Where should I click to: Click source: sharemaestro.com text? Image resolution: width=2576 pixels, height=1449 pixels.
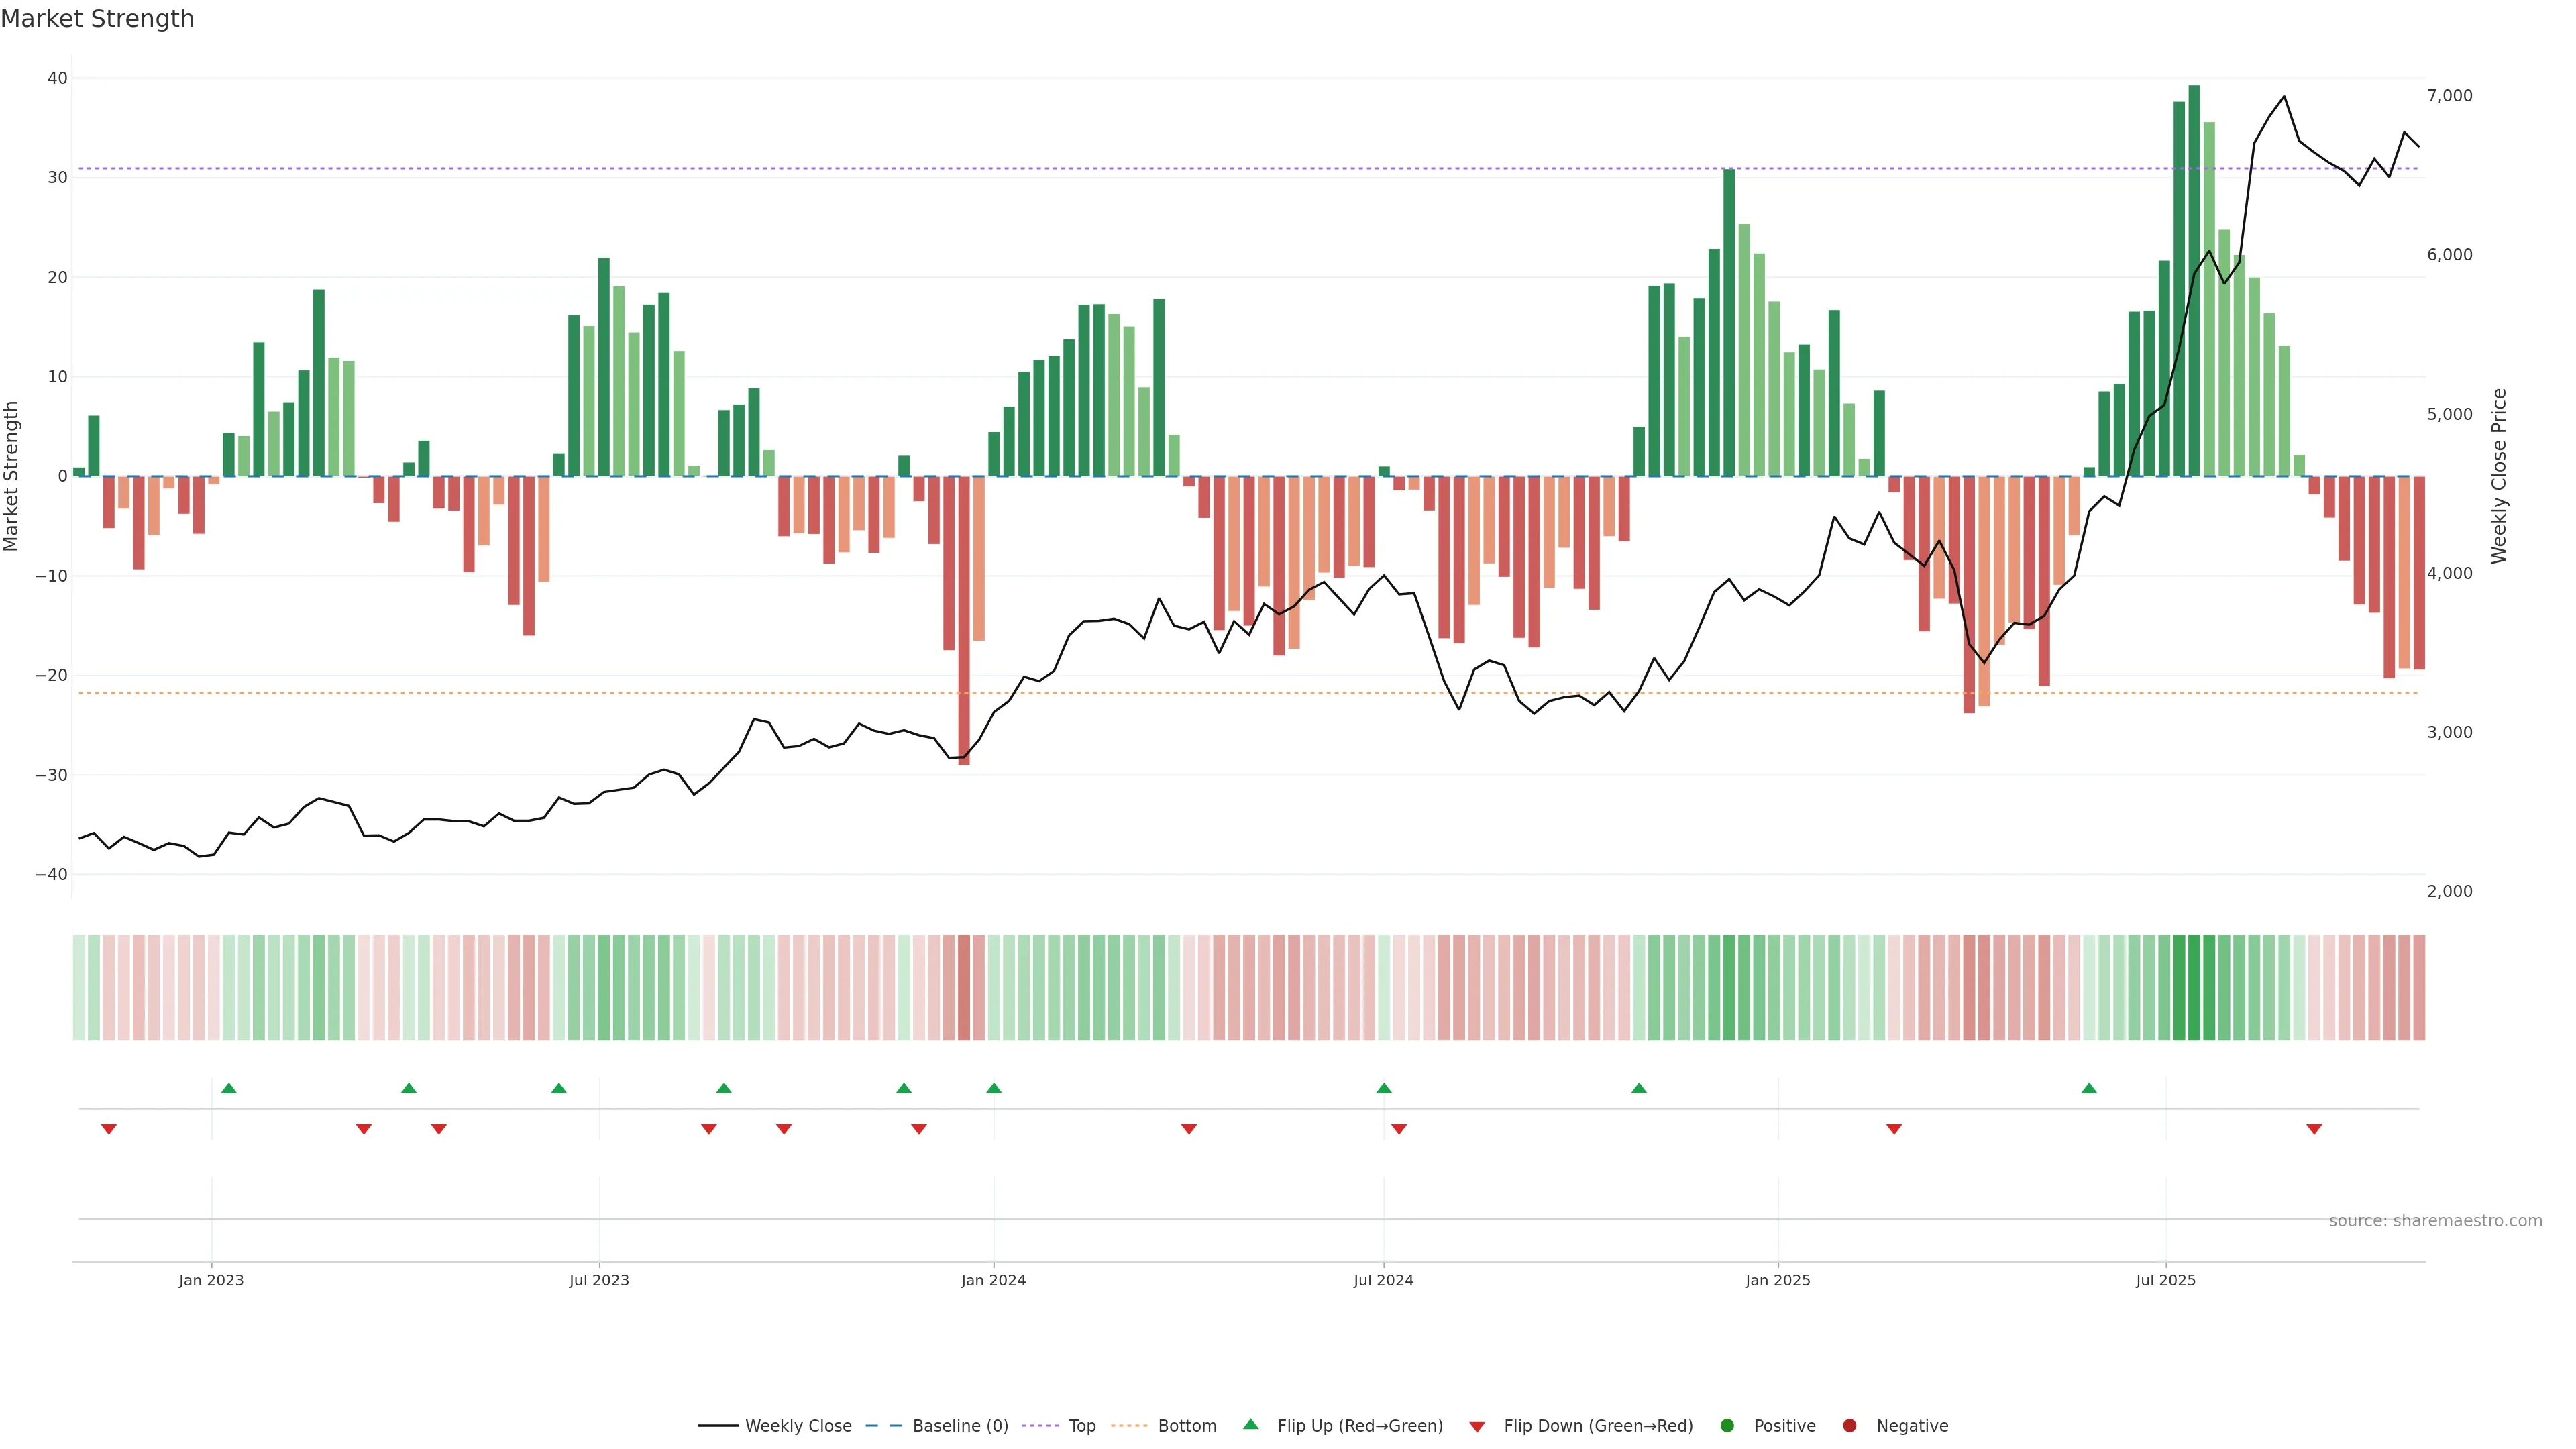(x=2435, y=1221)
